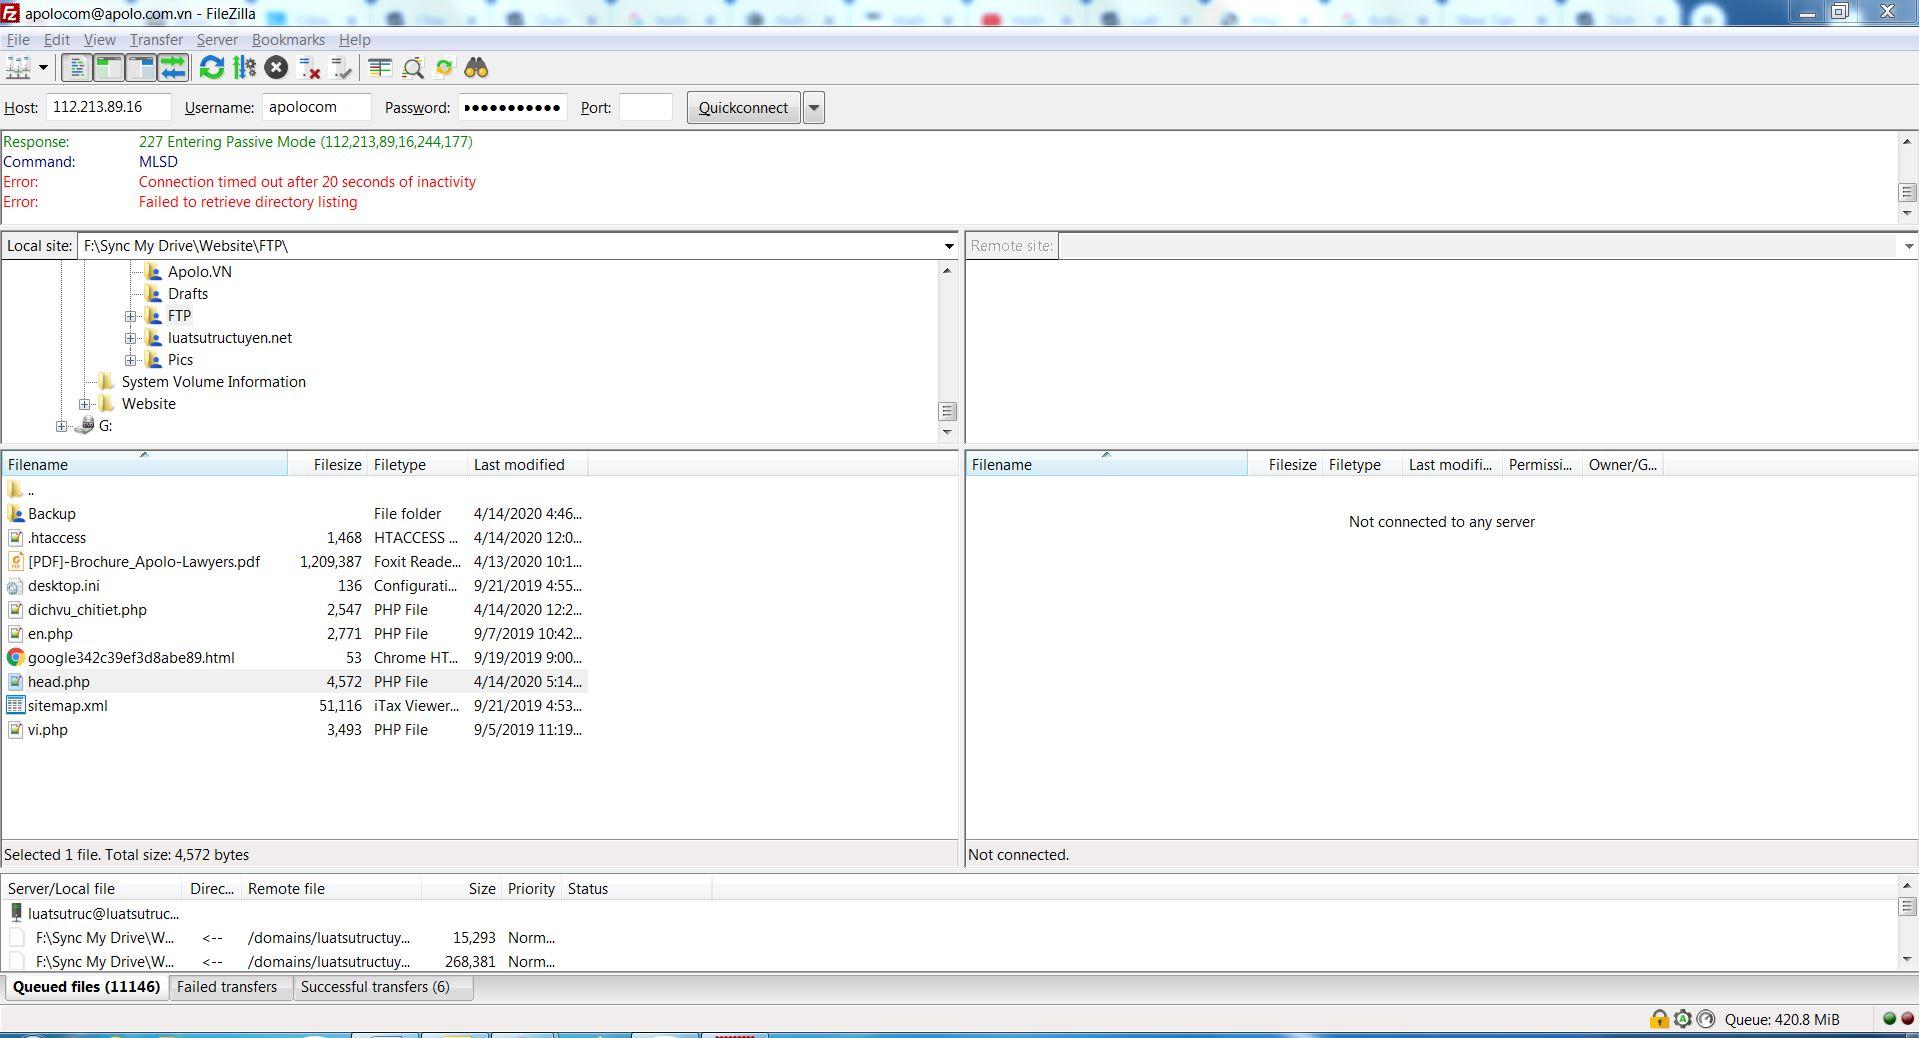Toggle remote directory tree display
1919x1038 pixels.
(x=141, y=68)
